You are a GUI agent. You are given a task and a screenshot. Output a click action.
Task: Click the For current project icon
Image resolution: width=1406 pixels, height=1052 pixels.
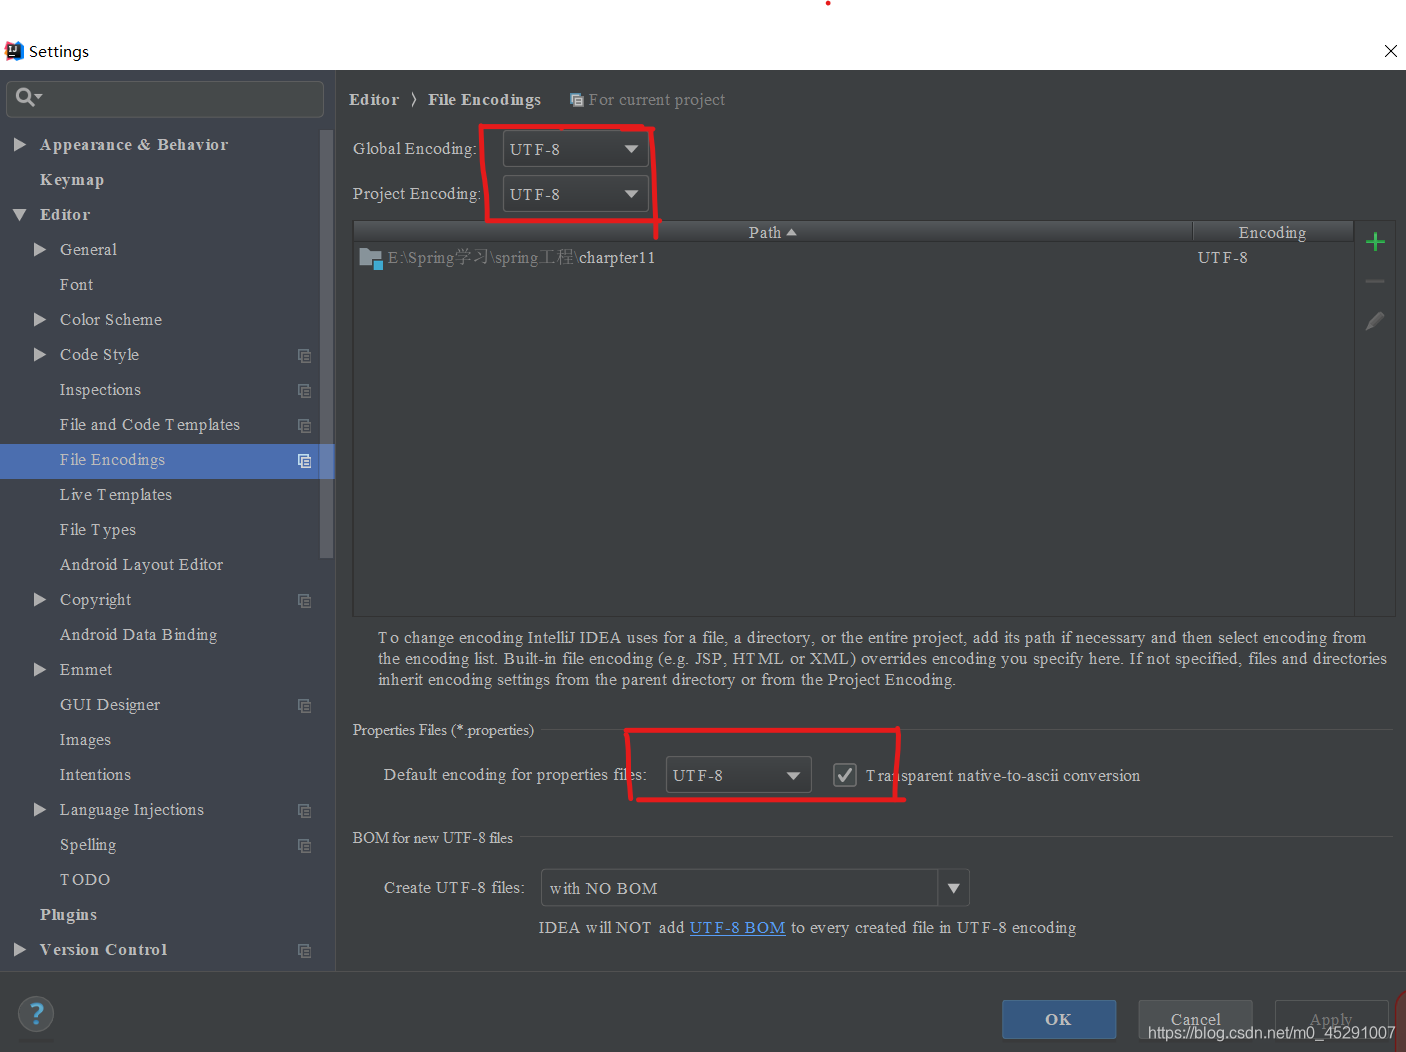(x=577, y=100)
